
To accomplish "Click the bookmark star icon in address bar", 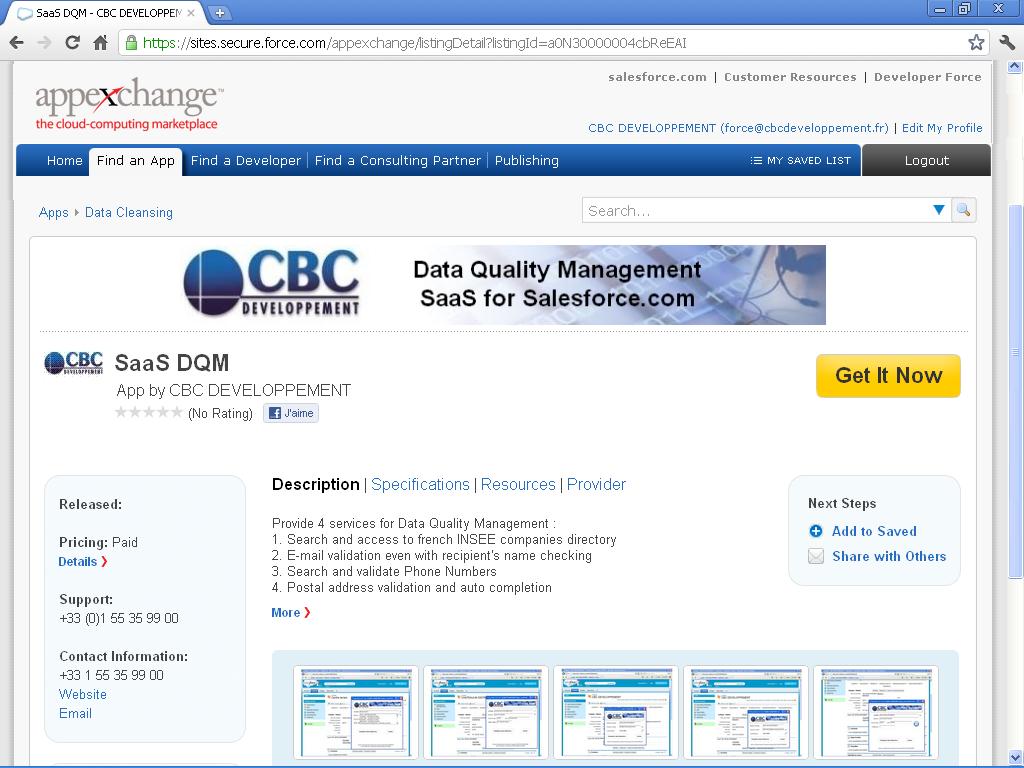I will point(976,42).
